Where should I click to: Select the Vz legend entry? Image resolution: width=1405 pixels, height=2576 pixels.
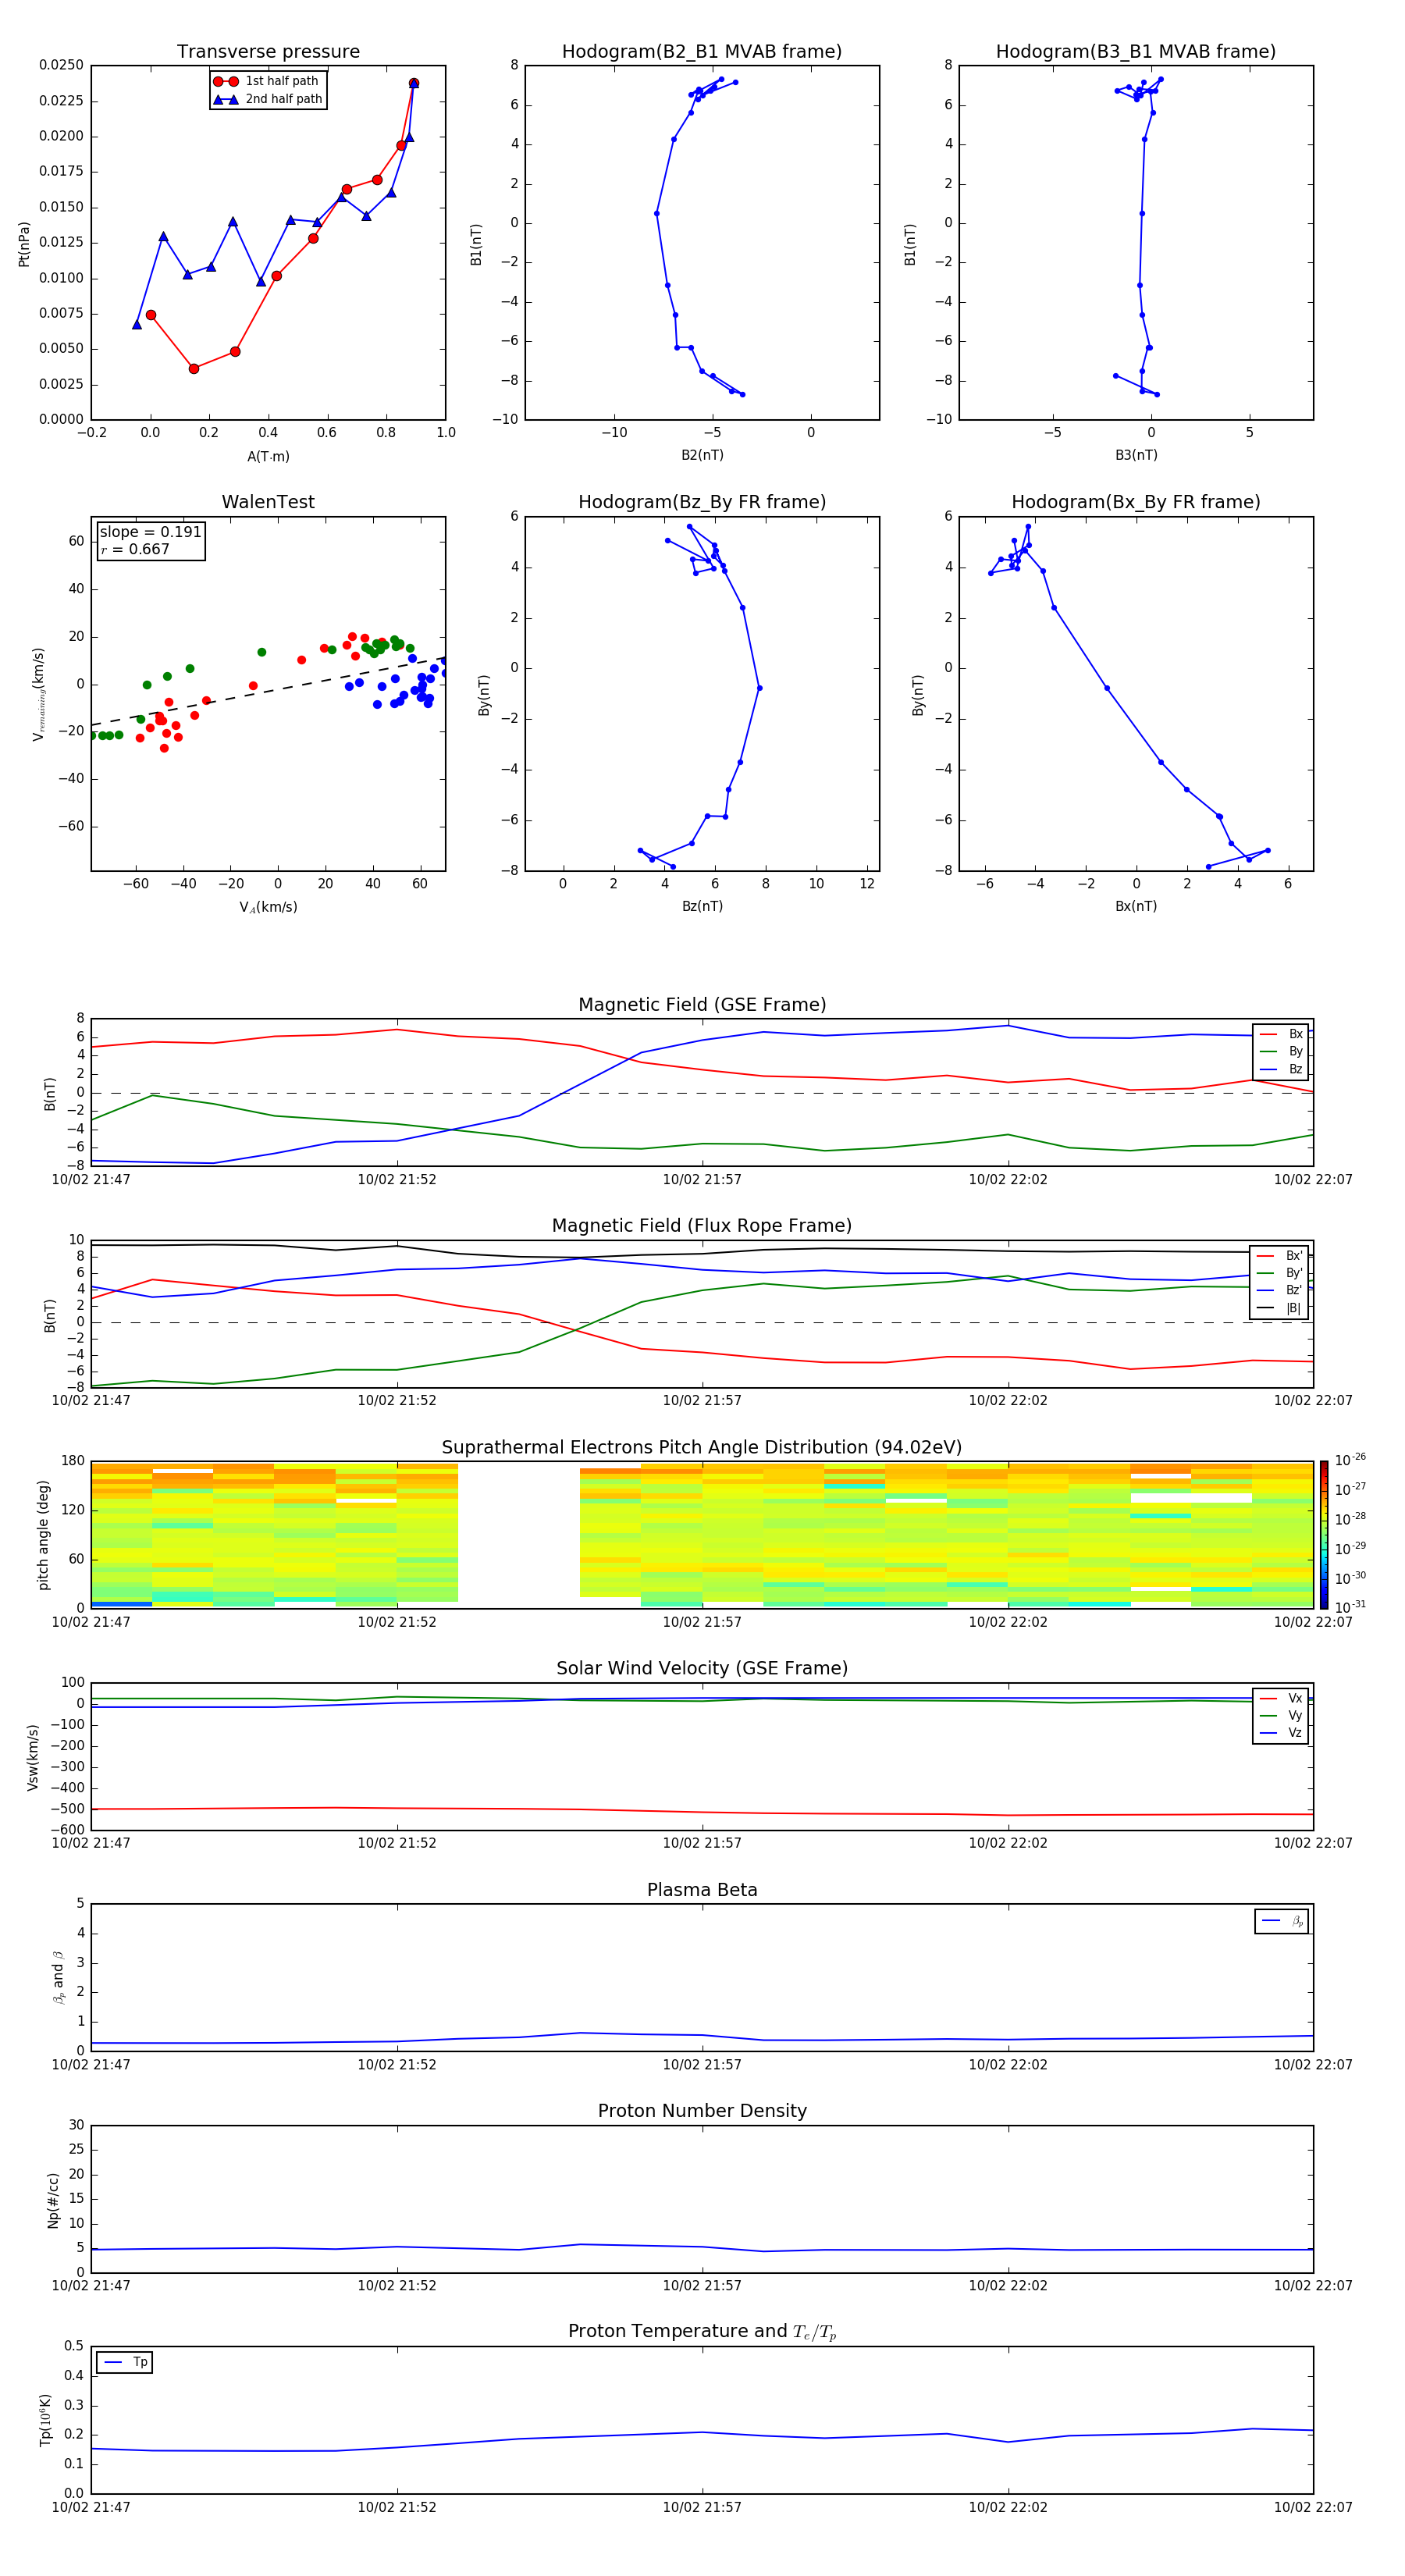click(x=1281, y=1733)
